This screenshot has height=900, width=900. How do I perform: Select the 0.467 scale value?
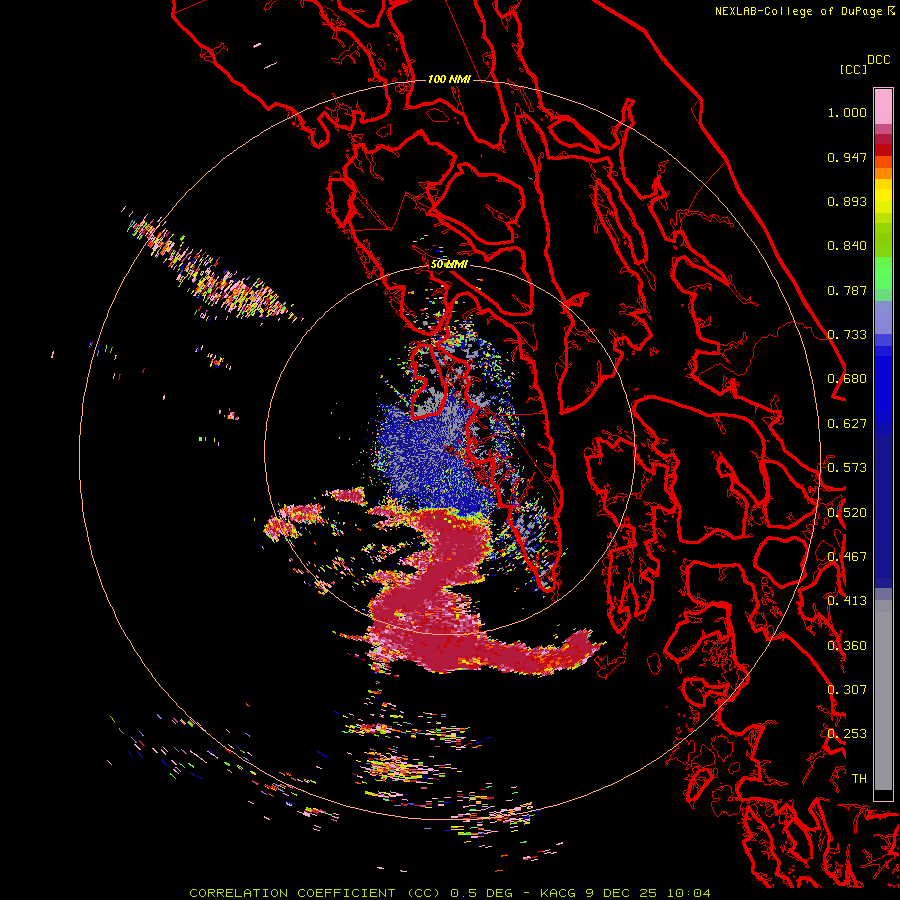[x=847, y=557]
